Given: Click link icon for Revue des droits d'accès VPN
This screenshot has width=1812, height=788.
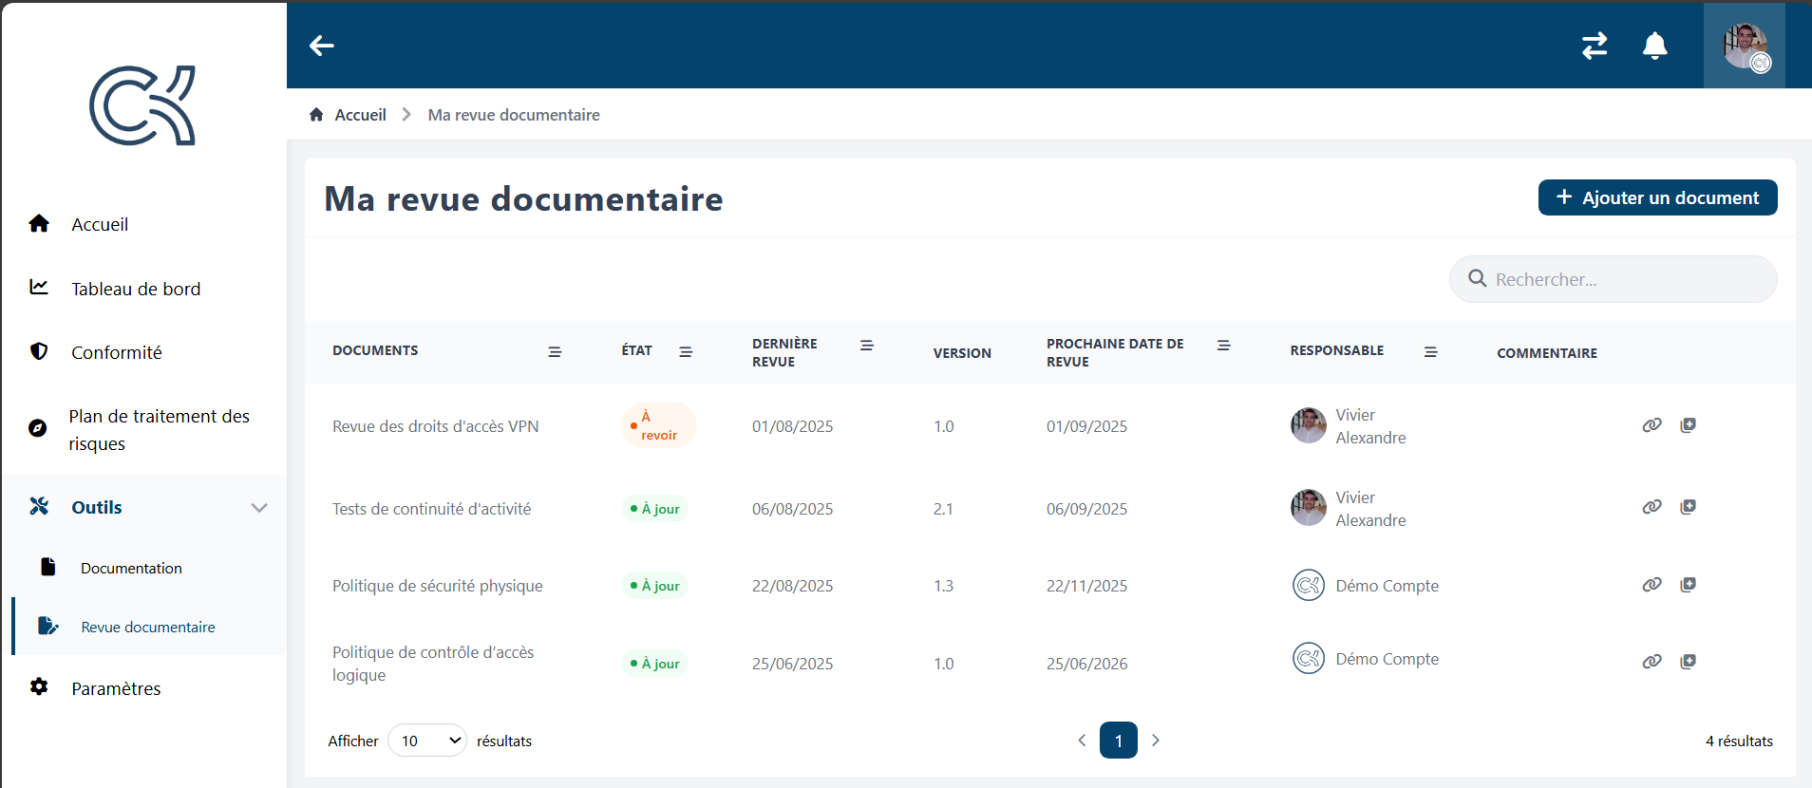Looking at the screenshot, I should [1652, 425].
